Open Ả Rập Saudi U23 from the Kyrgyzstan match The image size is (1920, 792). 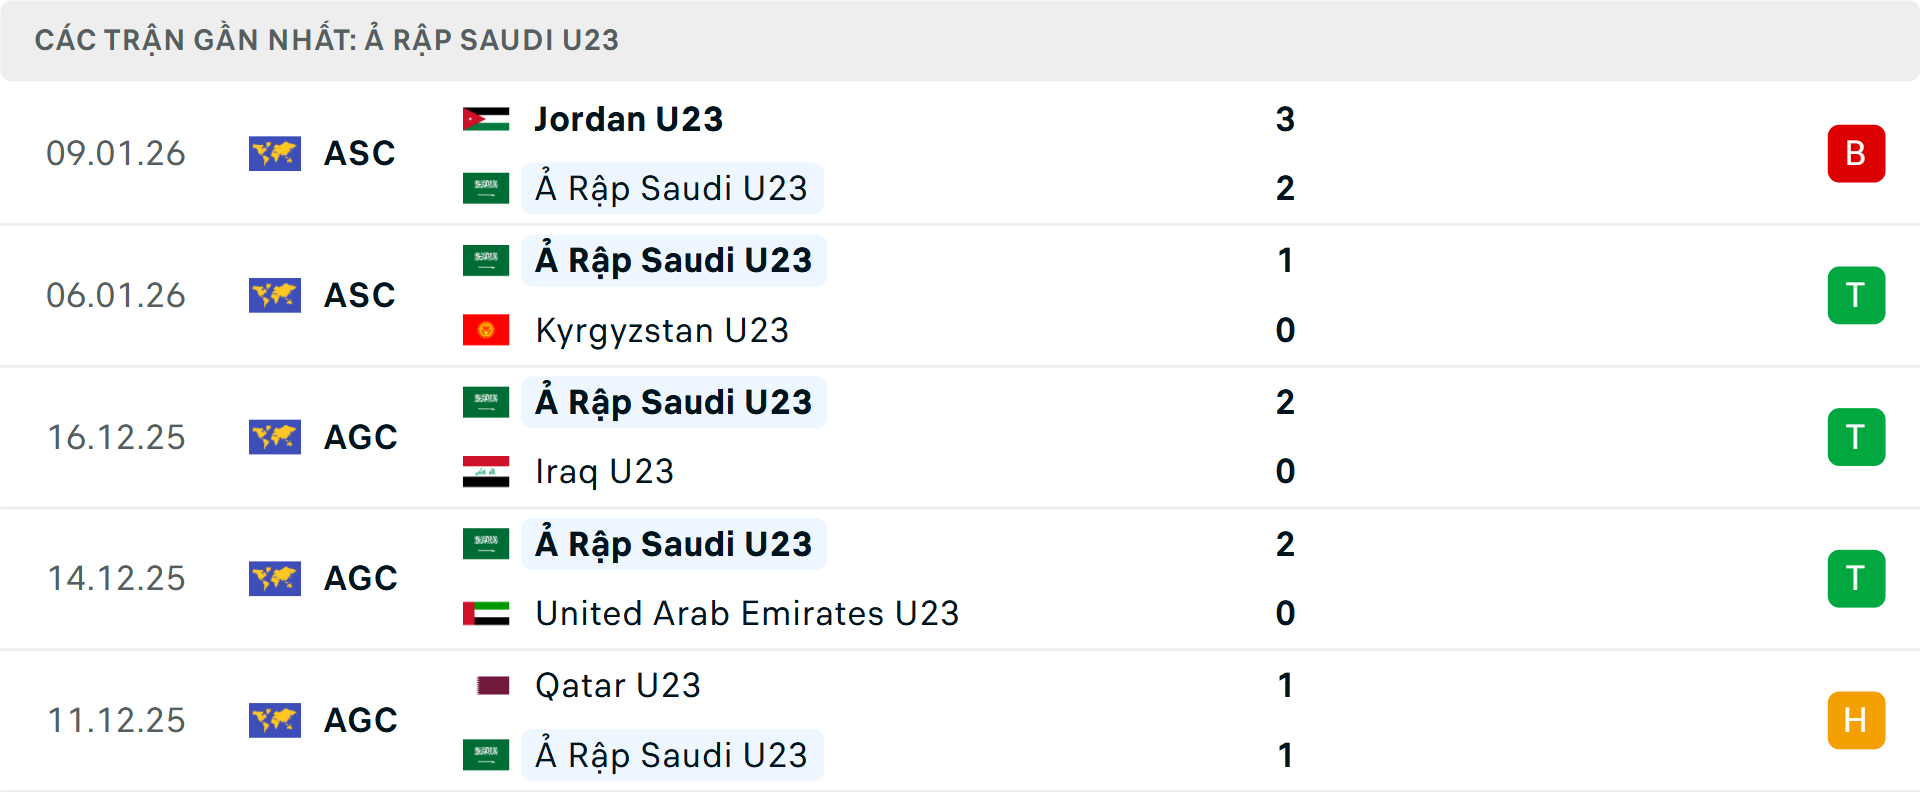click(673, 260)
